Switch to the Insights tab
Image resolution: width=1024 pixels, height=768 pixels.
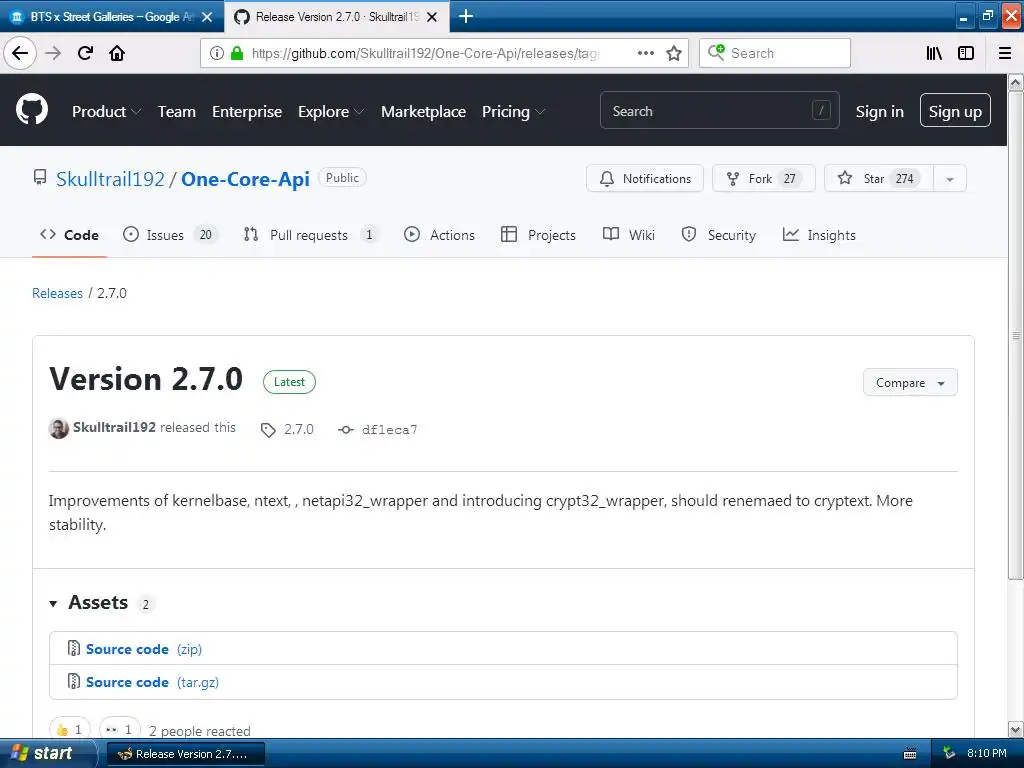pos(819,235)
